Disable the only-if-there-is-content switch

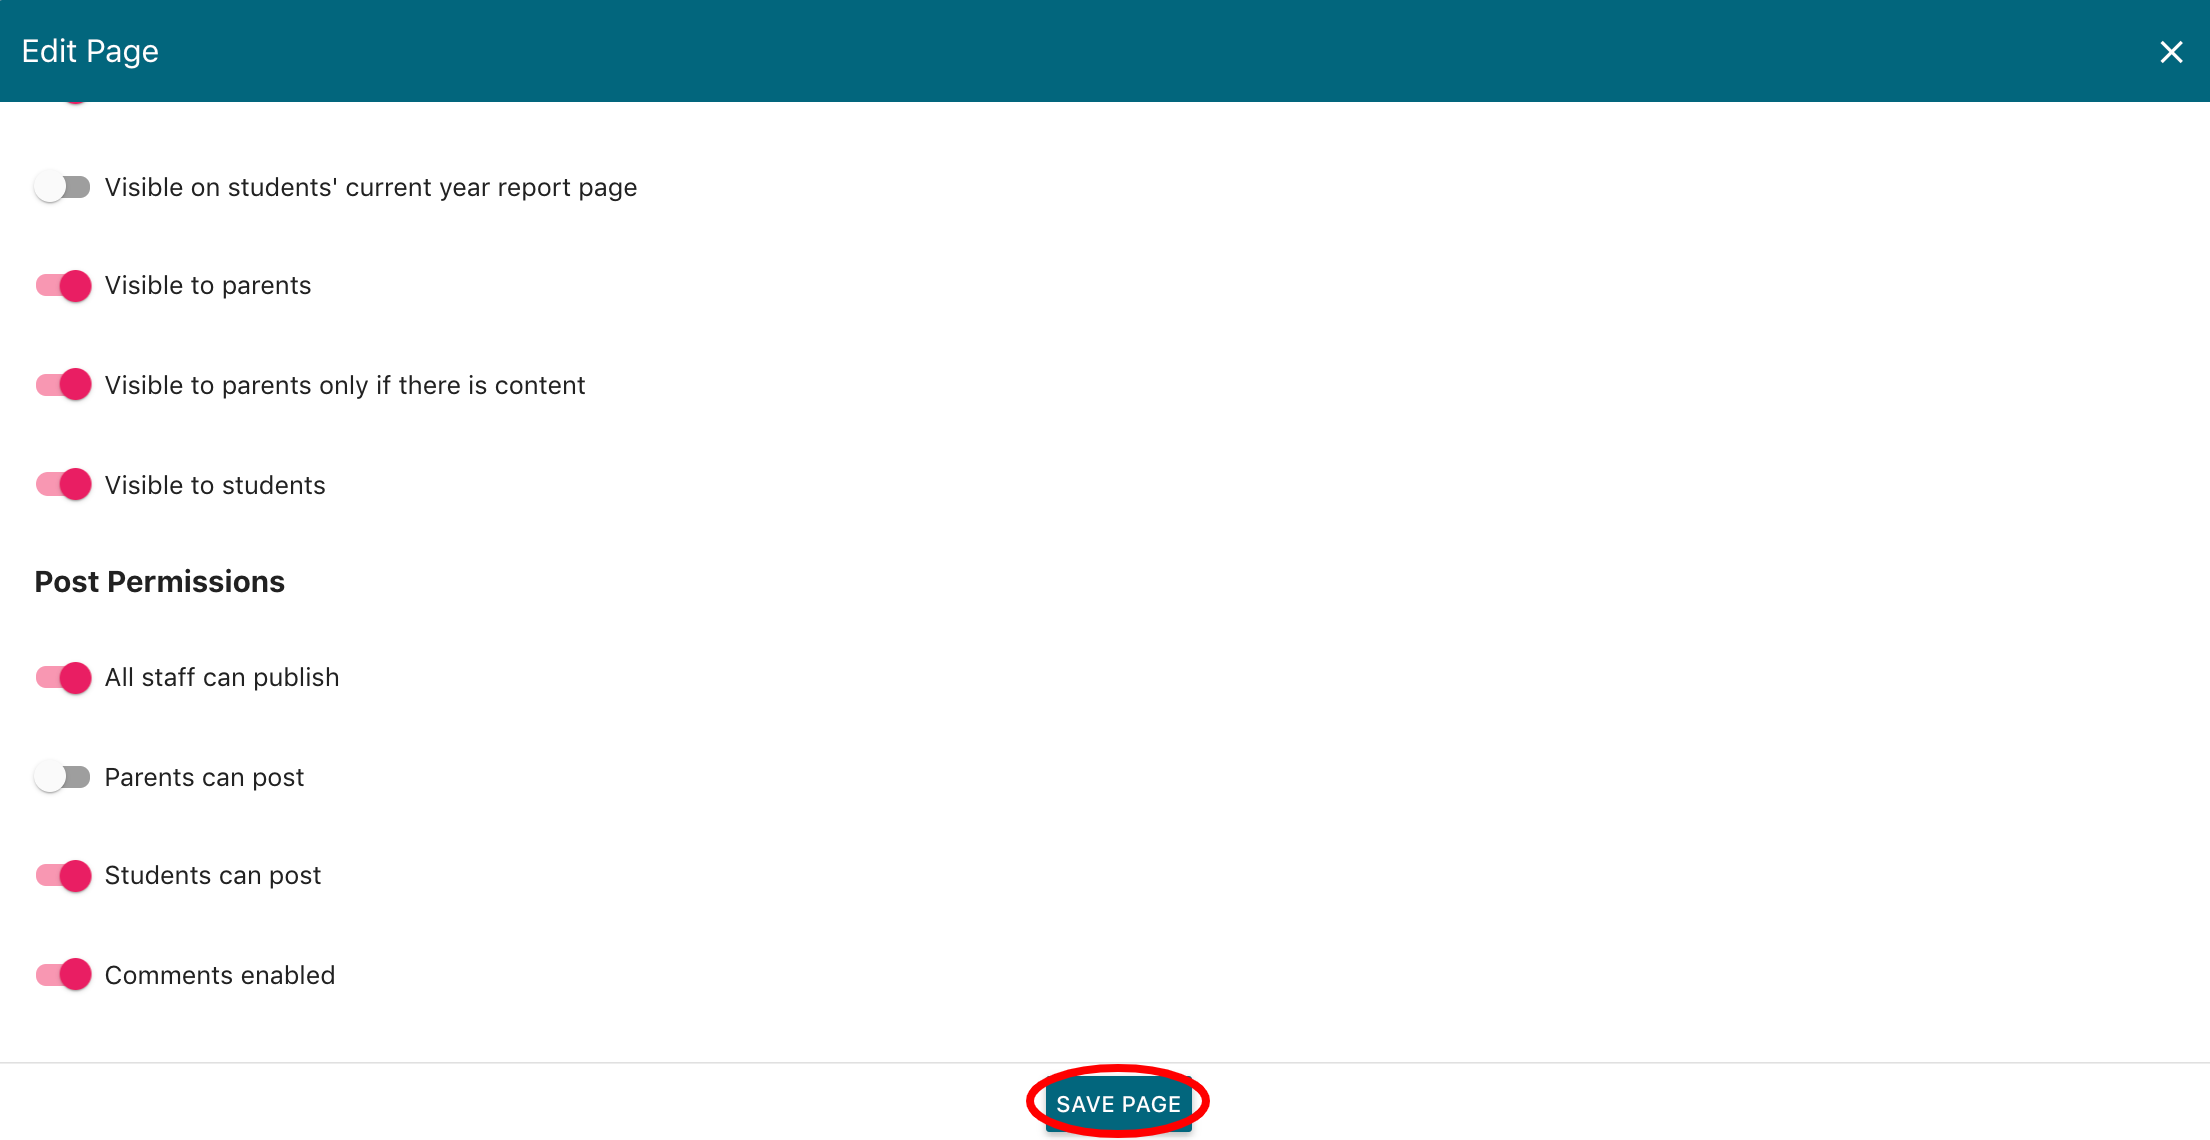pyautogui.click(x=63, y=385)
